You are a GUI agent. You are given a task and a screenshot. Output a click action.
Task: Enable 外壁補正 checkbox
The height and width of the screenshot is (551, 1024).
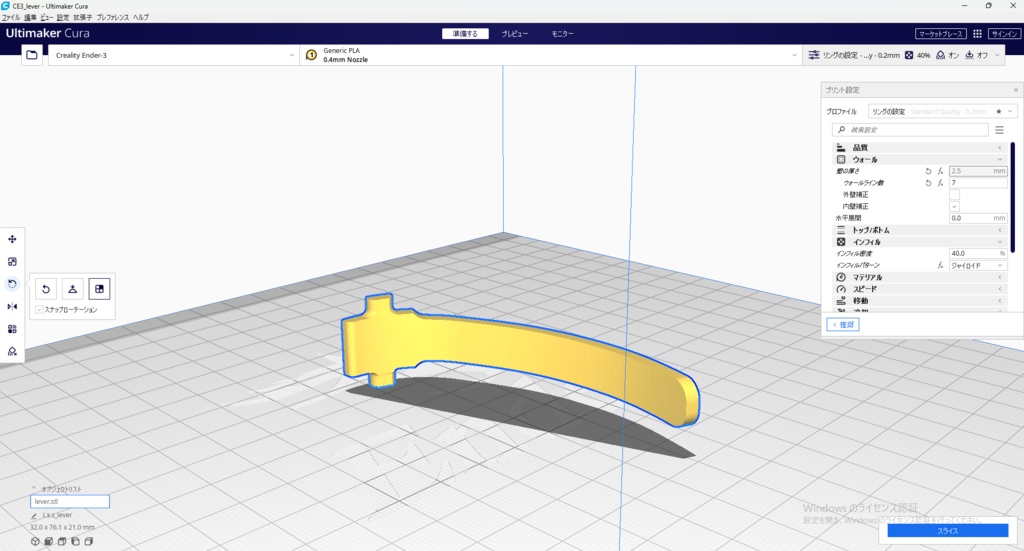coord(954,195)
